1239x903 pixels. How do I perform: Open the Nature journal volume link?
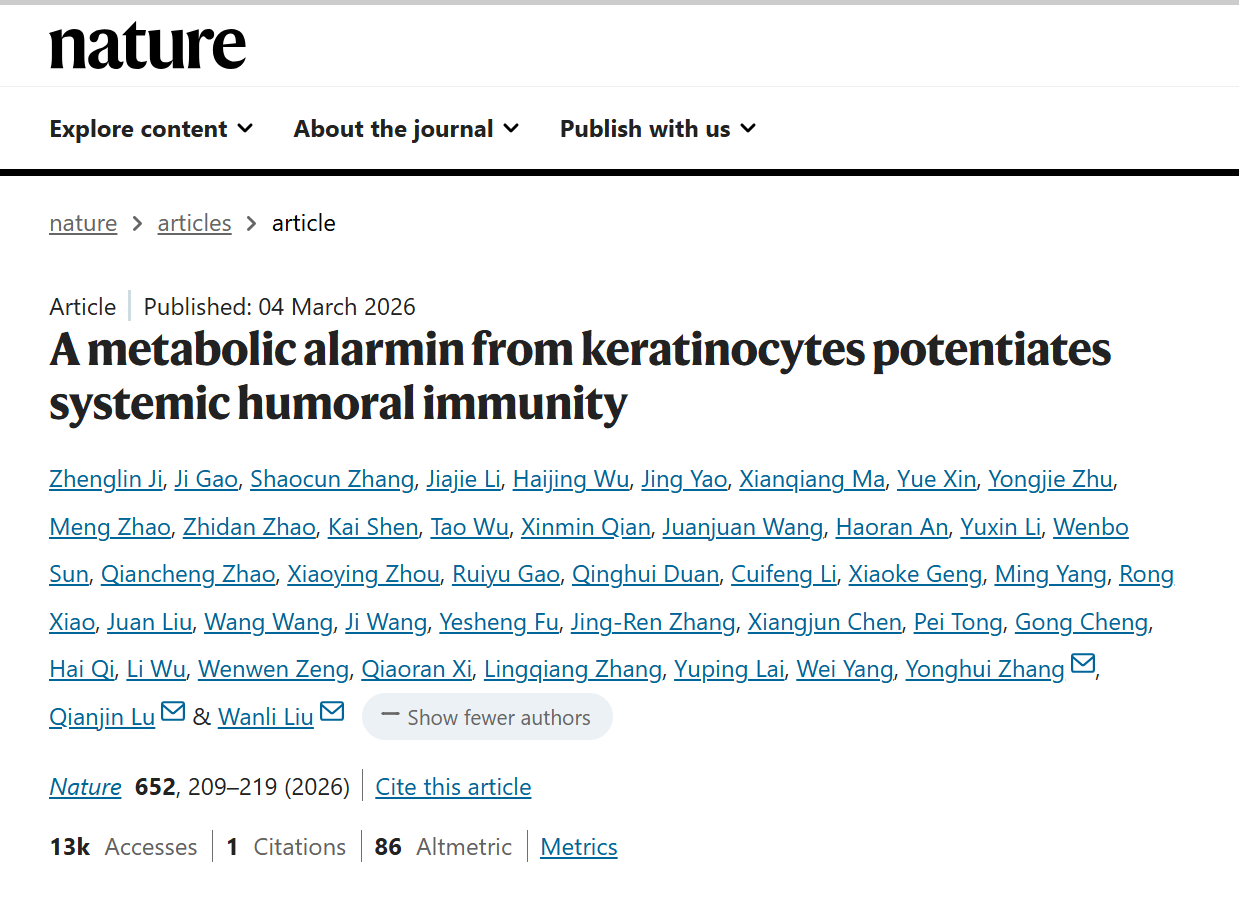[x=85, y=787]
